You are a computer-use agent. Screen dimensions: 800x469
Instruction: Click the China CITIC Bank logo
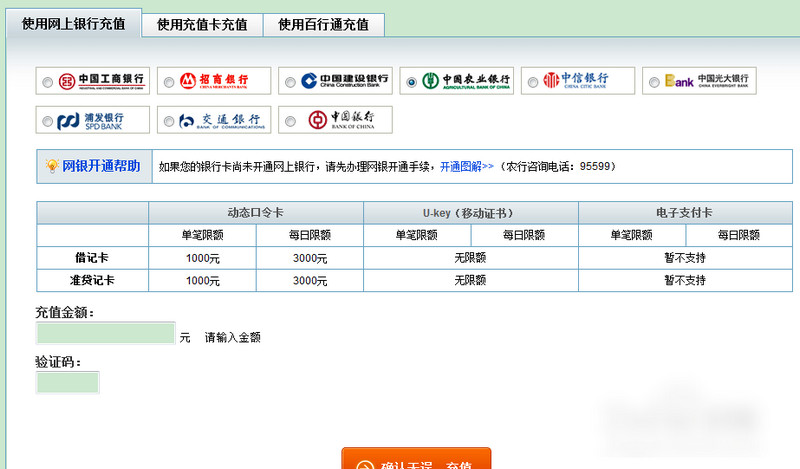click(588, 81)
